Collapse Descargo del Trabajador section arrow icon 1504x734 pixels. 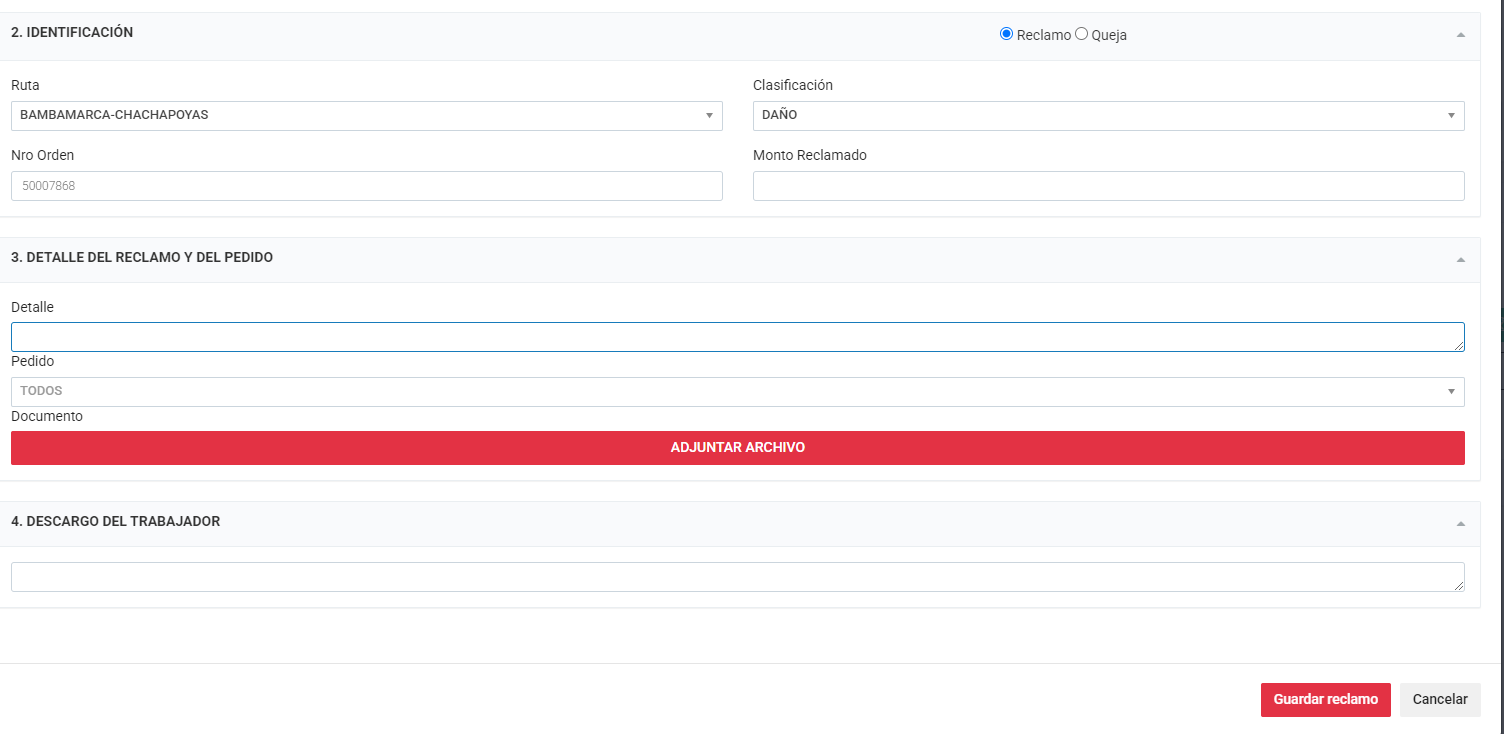tap(1460, 524)
